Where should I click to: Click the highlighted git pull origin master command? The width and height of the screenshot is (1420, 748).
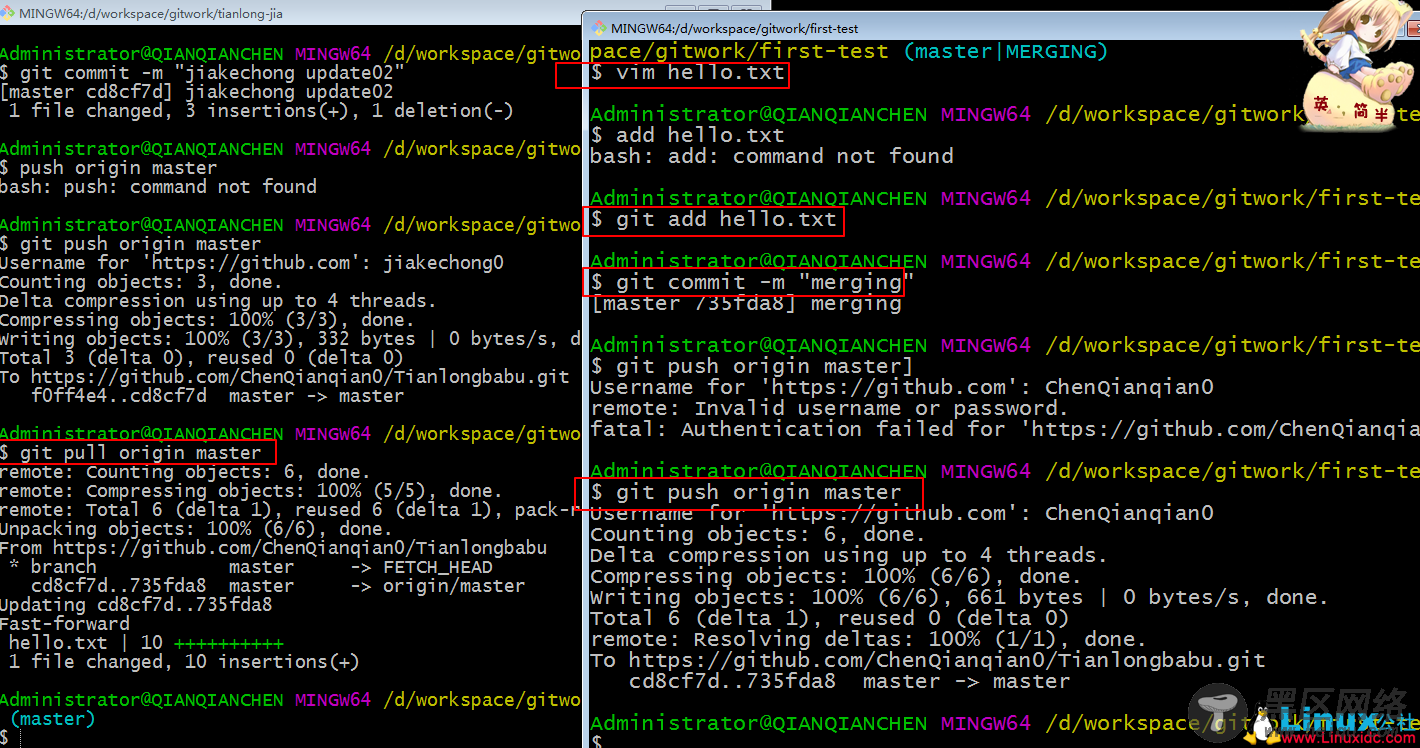point(139,453)
